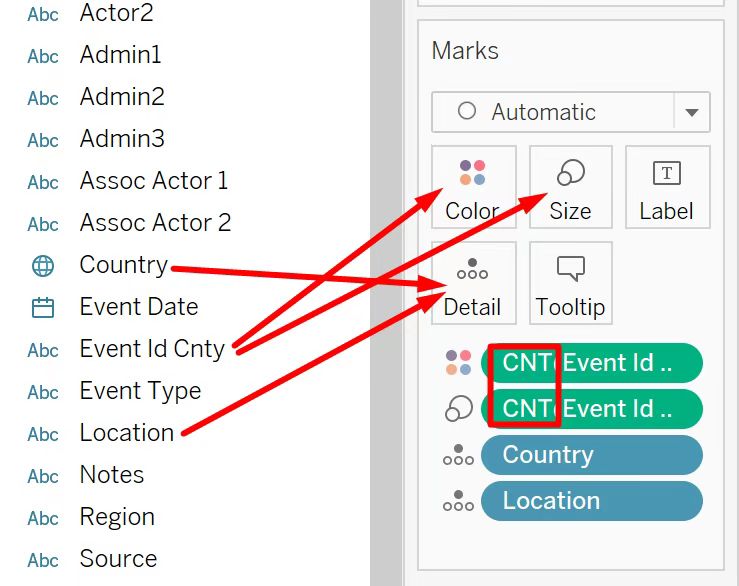Viewport: 739px width, 586px height.
Task: Click the calendar icon beside Event Date
Action: click(x=43, y=308)
